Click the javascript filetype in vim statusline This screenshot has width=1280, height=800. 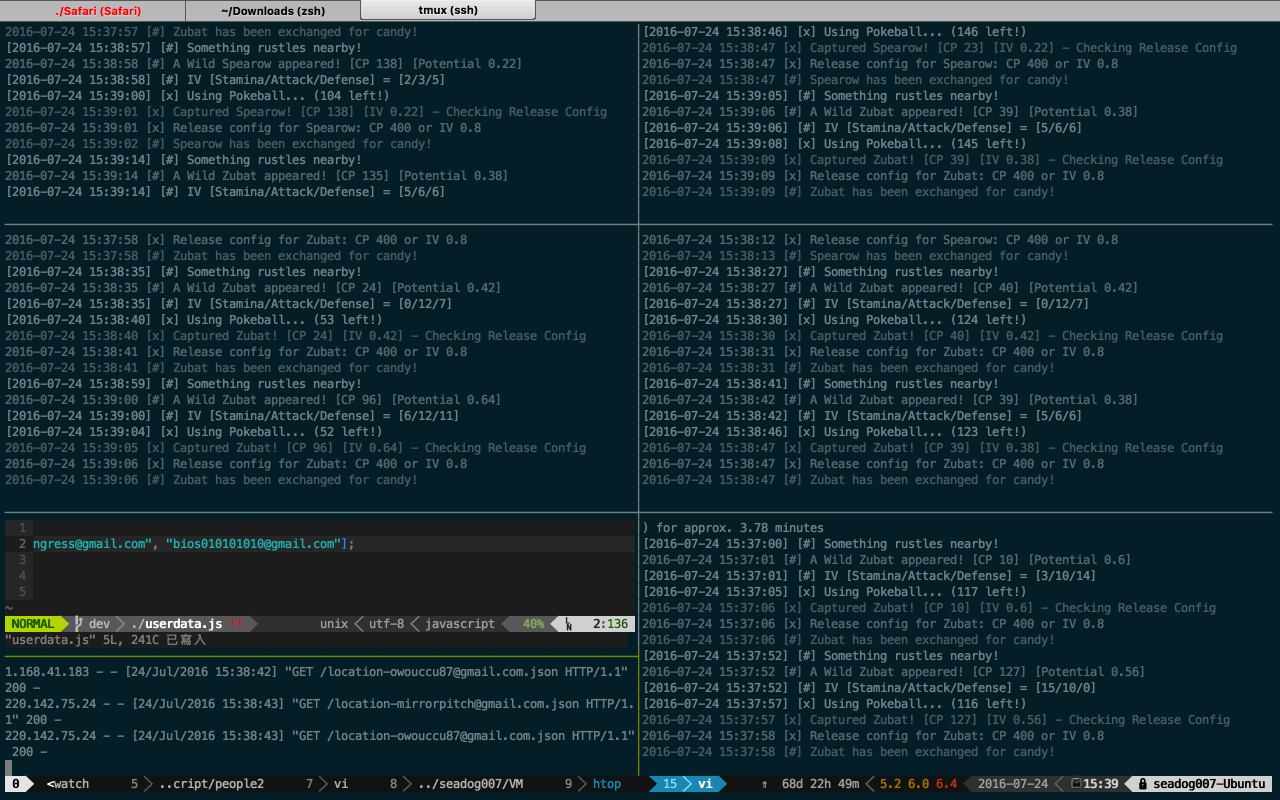tap(459, 624)
